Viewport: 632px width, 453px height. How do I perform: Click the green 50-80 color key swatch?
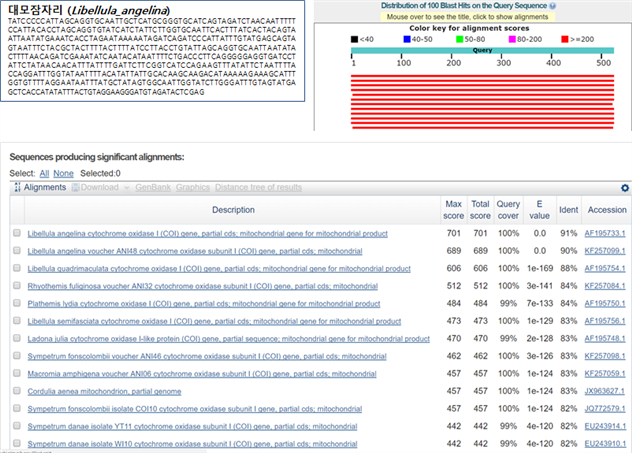click(459, 39)
